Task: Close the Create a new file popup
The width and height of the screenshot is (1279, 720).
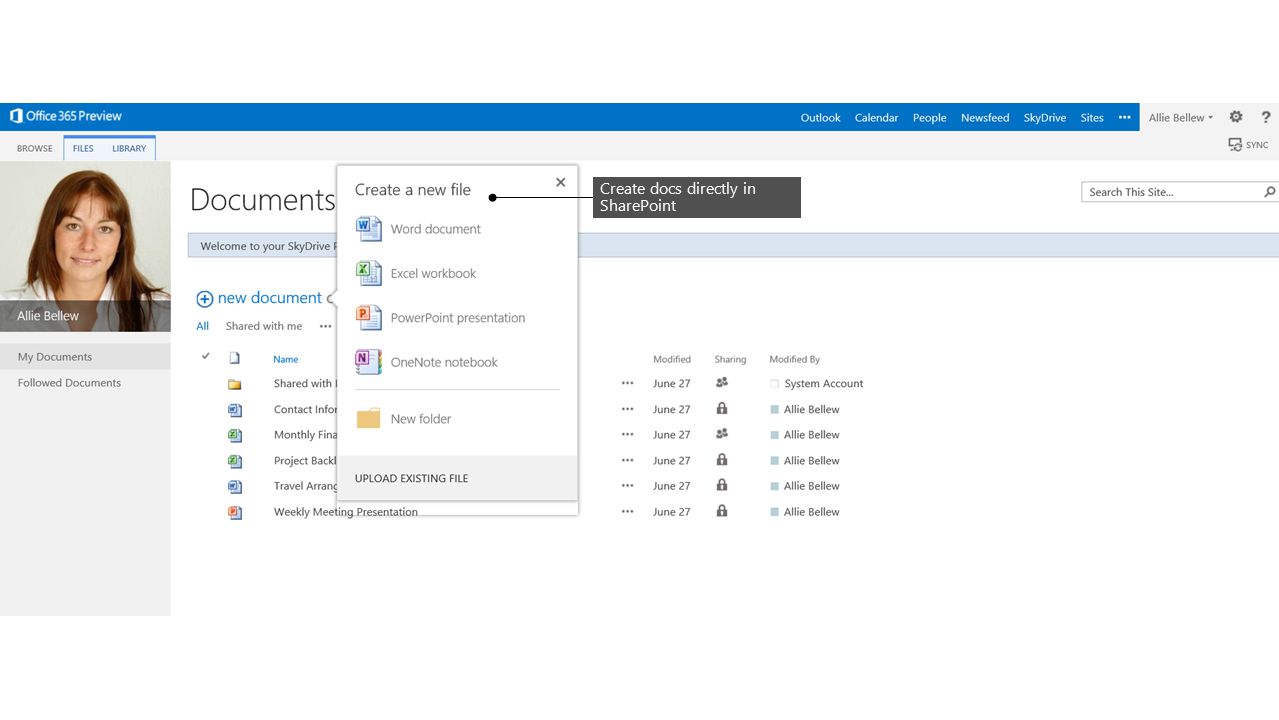Action: [x=561, y=182]
